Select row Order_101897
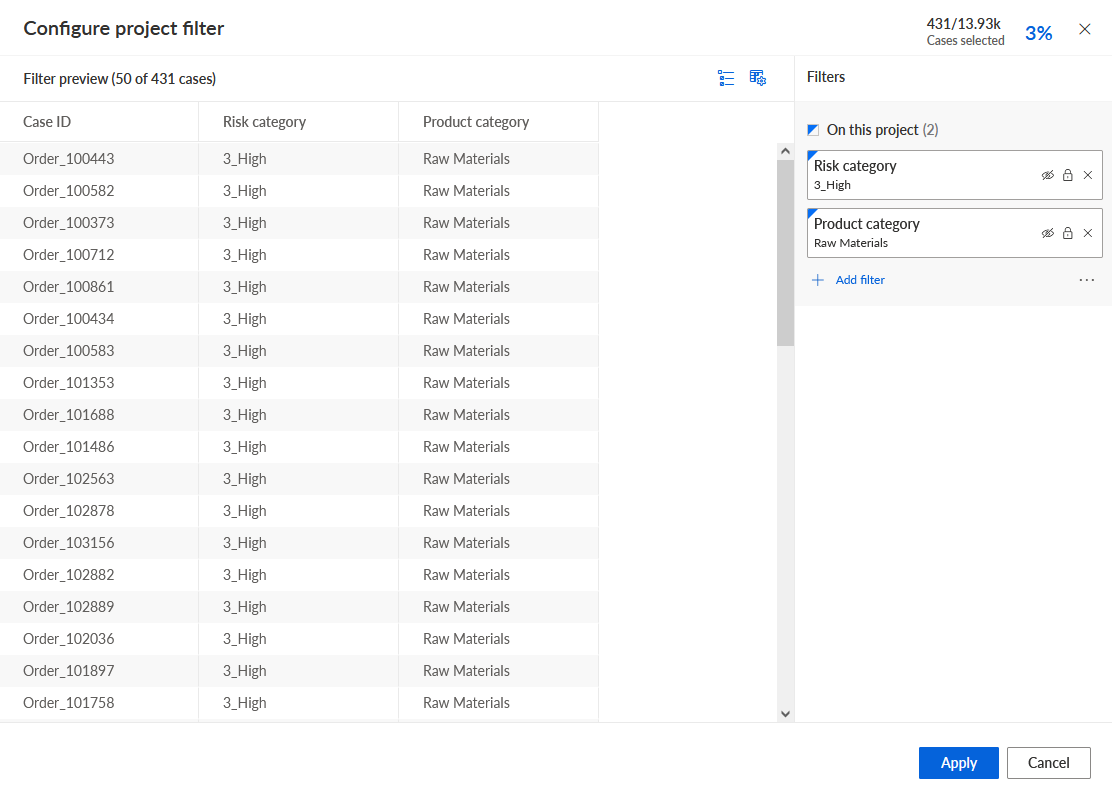Screen dimensions: 1112x792 tap(299, 671)
